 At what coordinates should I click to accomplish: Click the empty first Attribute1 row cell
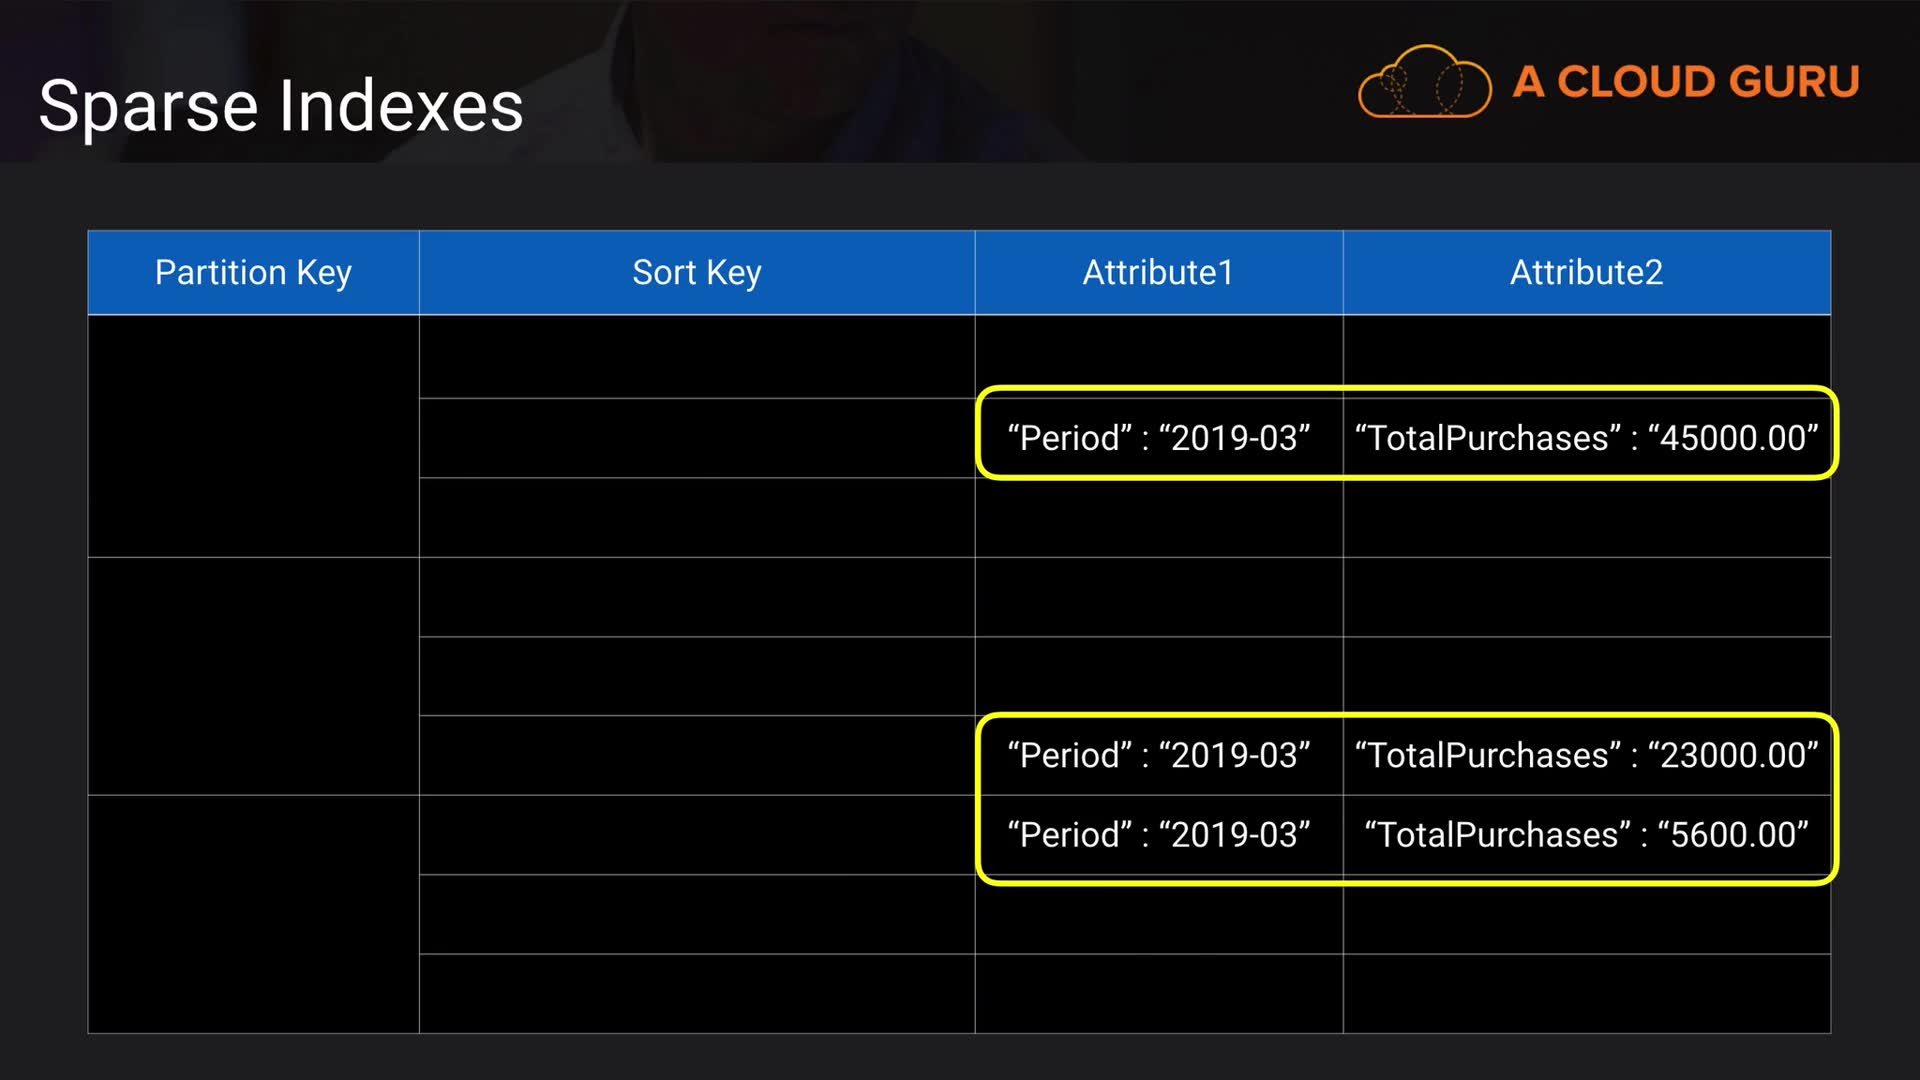pyautogui.click(x=1158, y=357)
